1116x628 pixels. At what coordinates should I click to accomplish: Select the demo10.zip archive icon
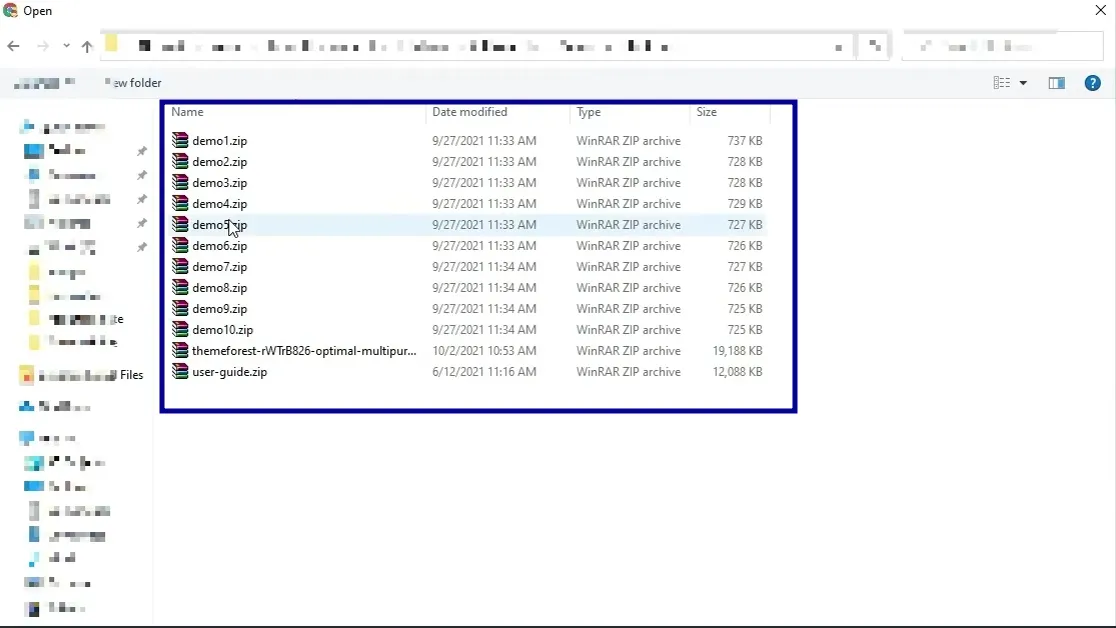click(x=180, y=330)
